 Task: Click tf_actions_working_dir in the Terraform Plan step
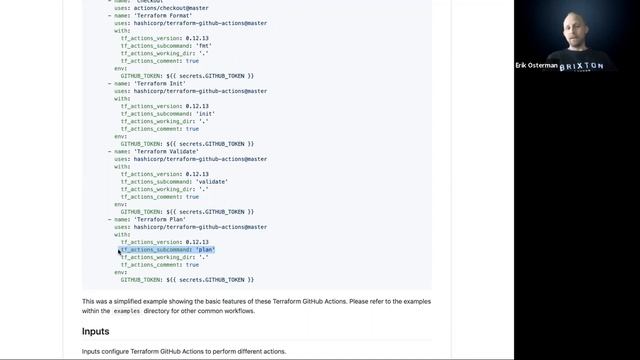pos(164,257)
